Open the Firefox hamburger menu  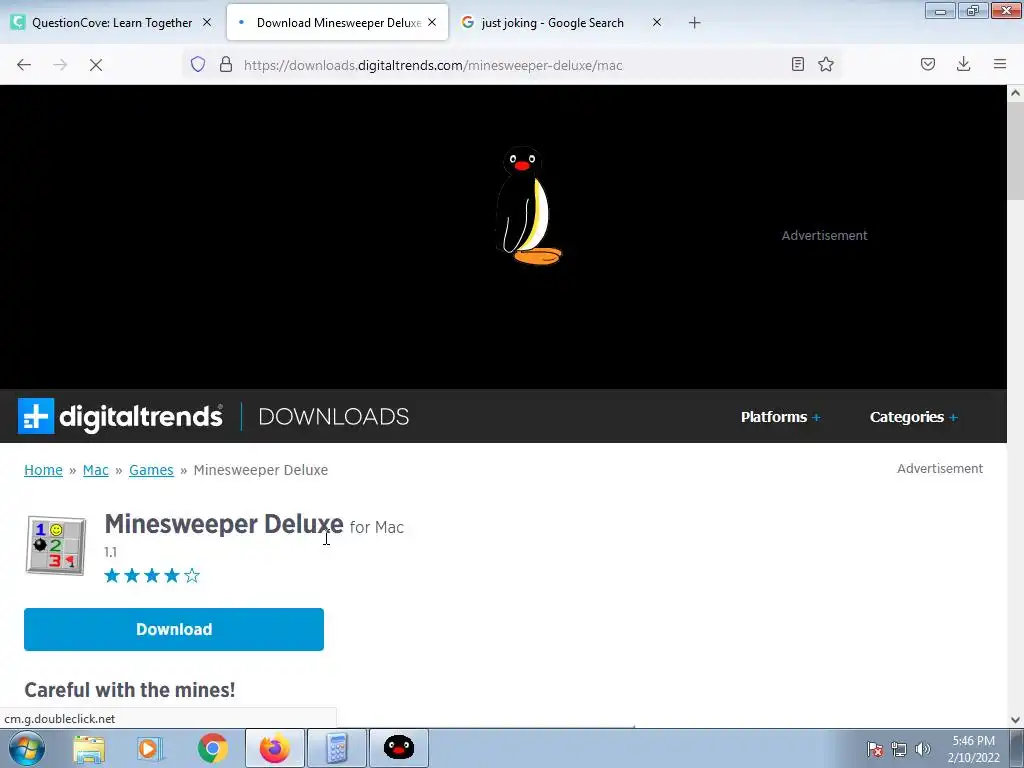tap(1000, 64)
